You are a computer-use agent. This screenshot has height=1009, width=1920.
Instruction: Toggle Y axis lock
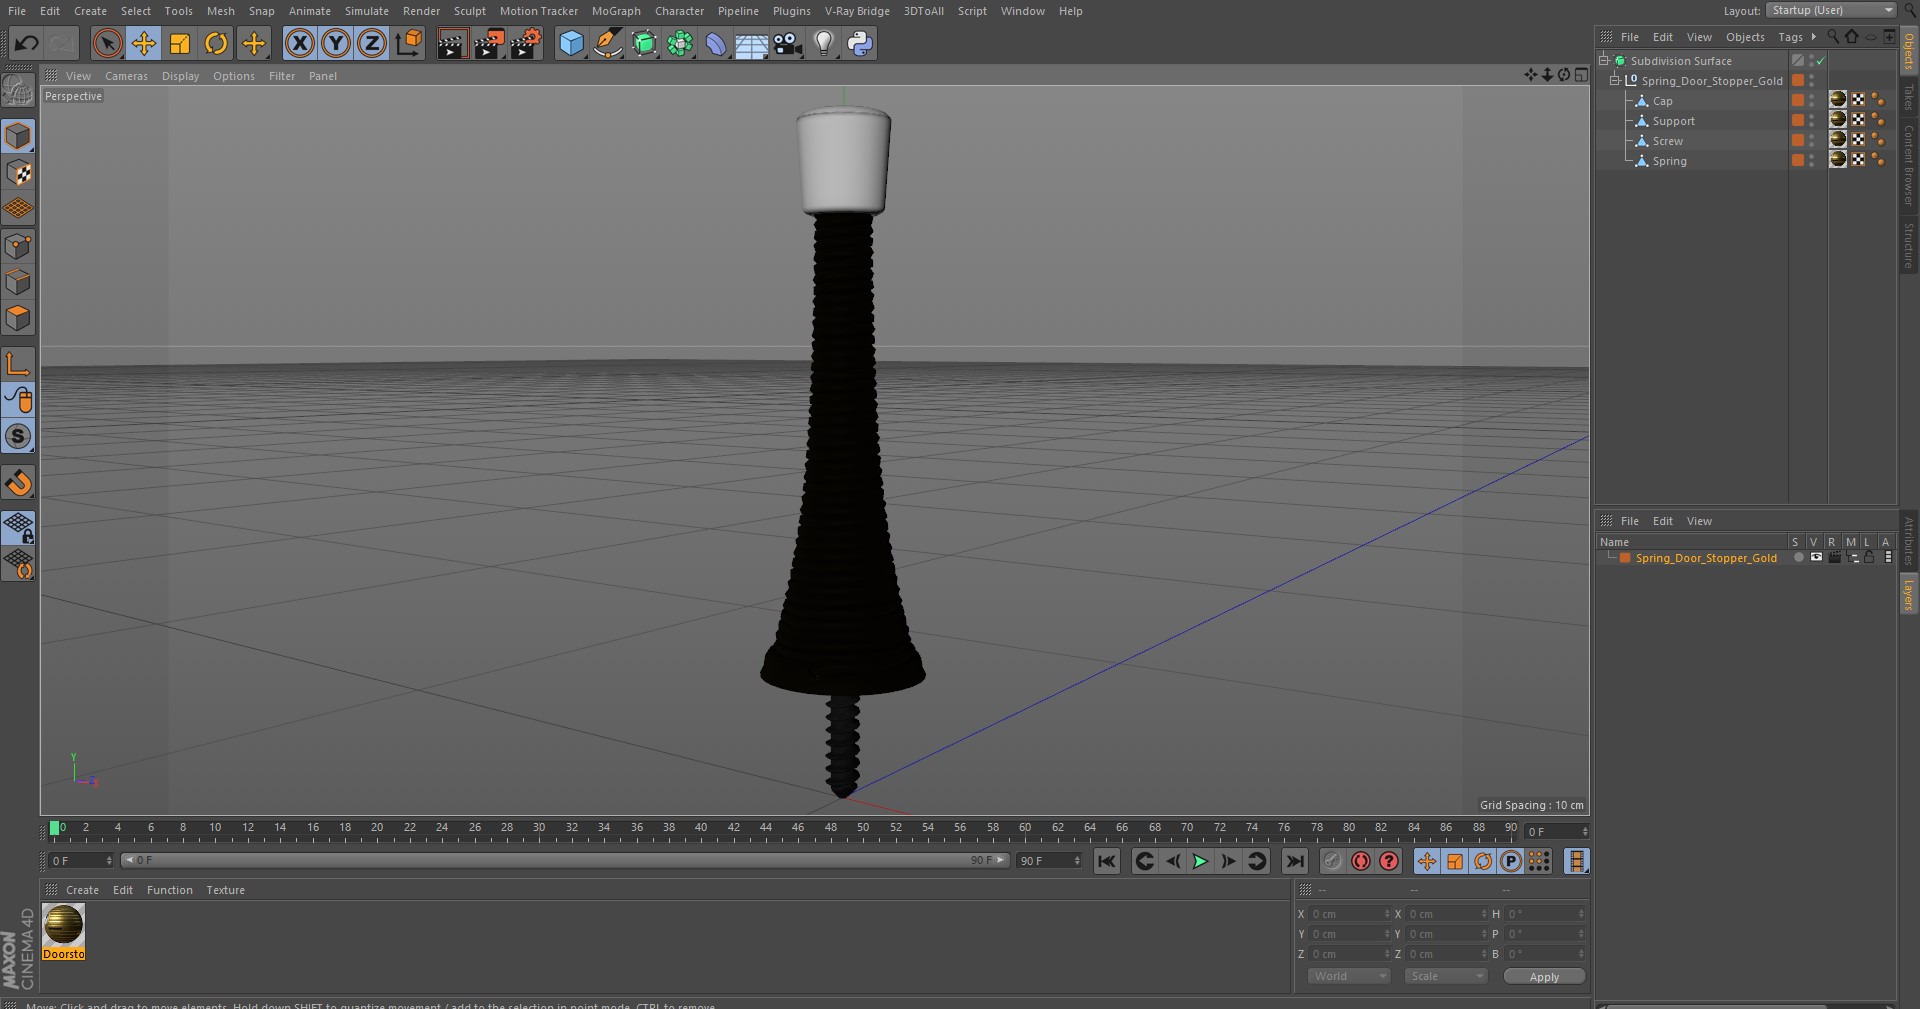tap(336, 43)
